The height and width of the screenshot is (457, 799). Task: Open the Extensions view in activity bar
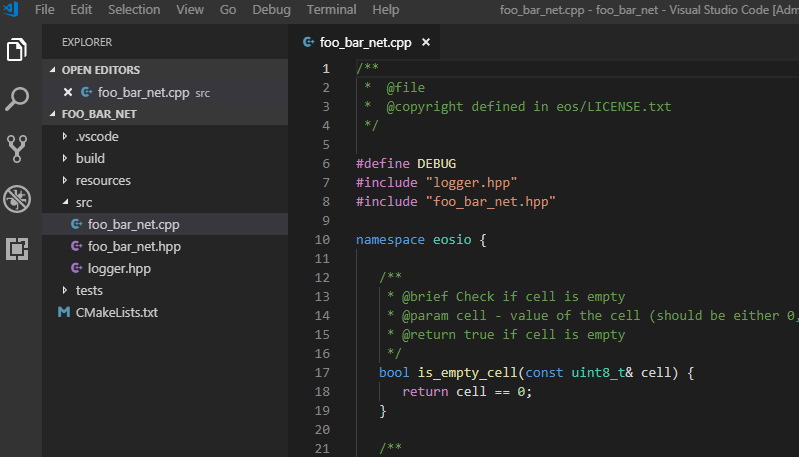point(17,249)
